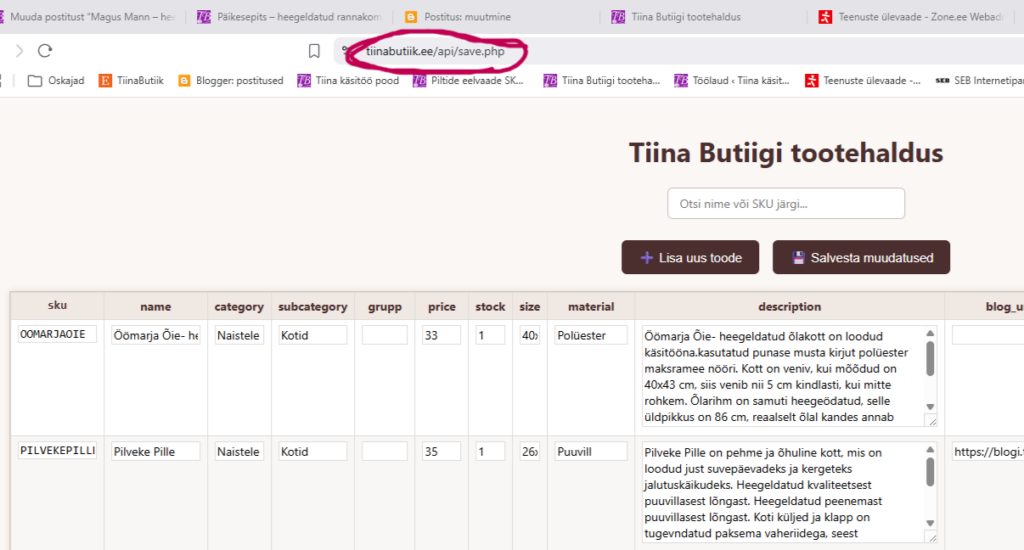Edit the OOMARJAOIE sku field
The width and height of the screenshot is (1024, 550).
(x=57, y=334)
